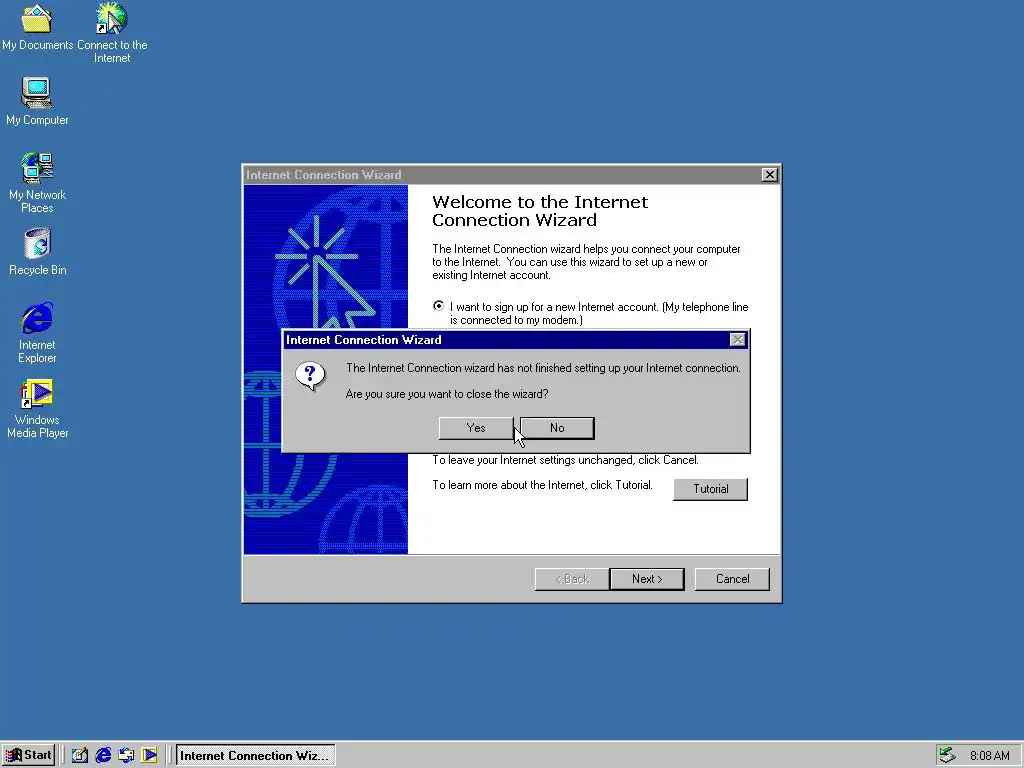
Task: Click question mark icon in dialog
Action: [x=310, y=376]
